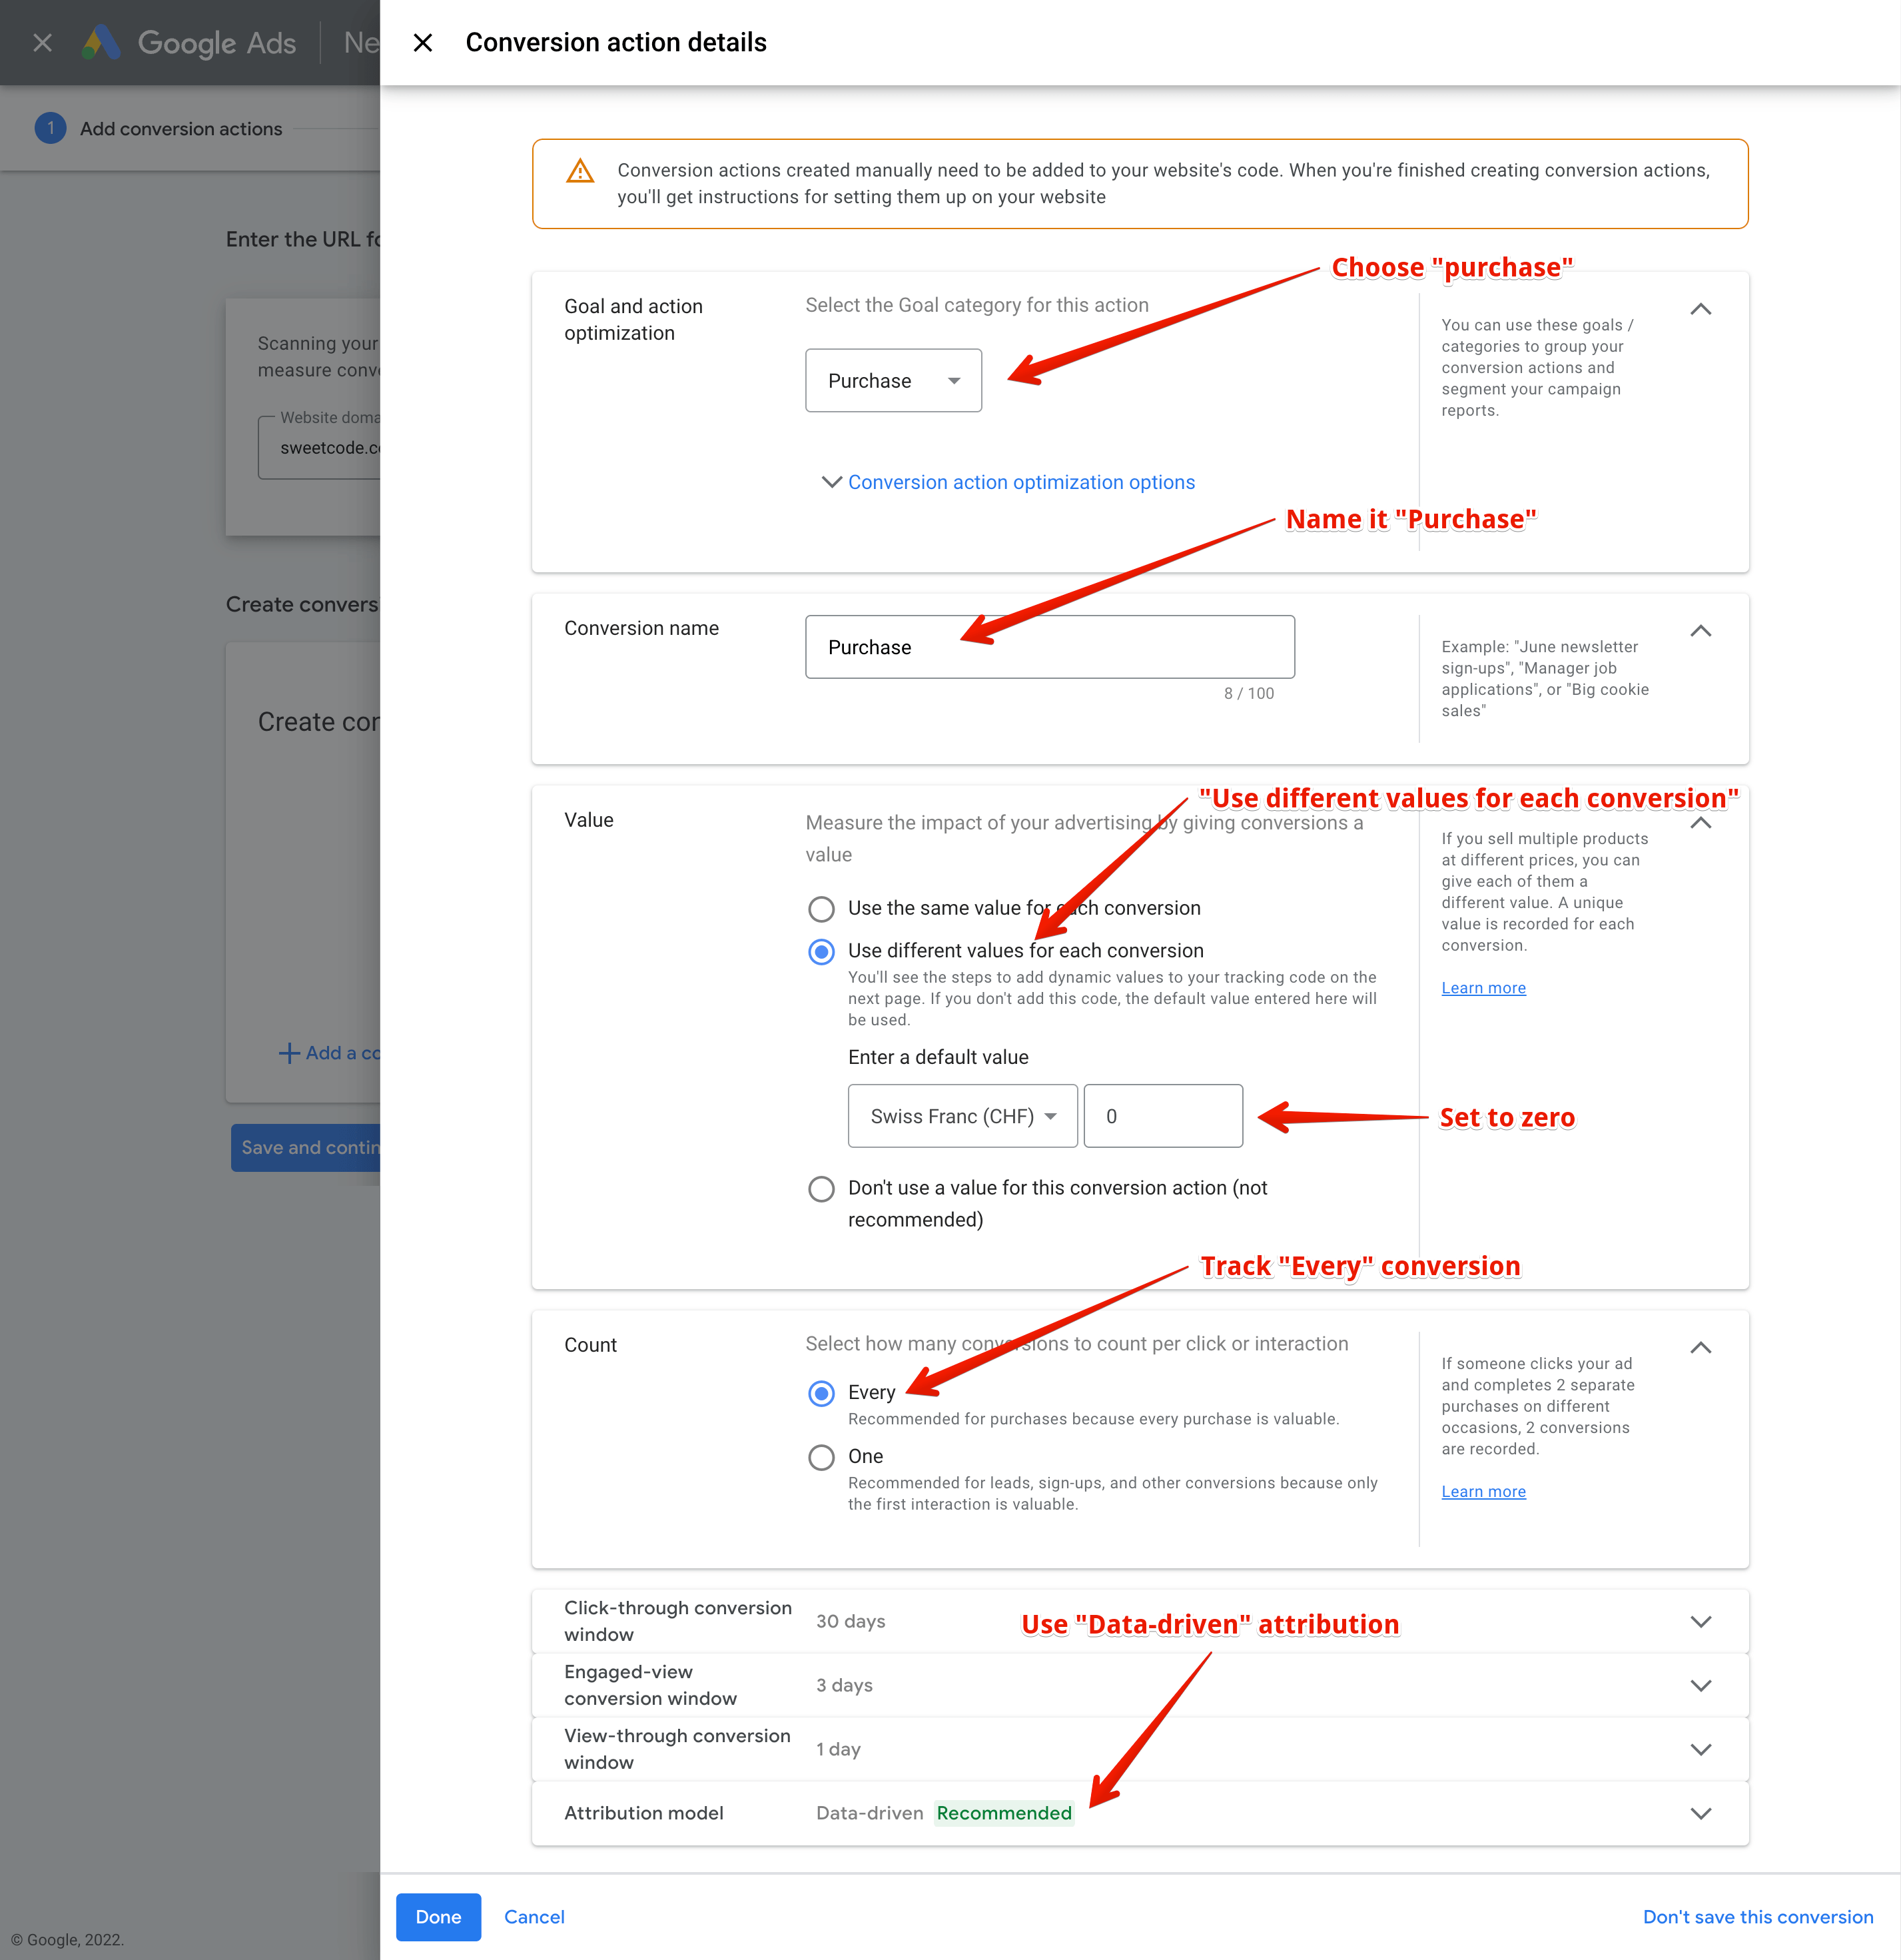Open the Swiss Franc currency dropdown
Viewport: 1901px width, 1960px height.
pos(962,1116)
